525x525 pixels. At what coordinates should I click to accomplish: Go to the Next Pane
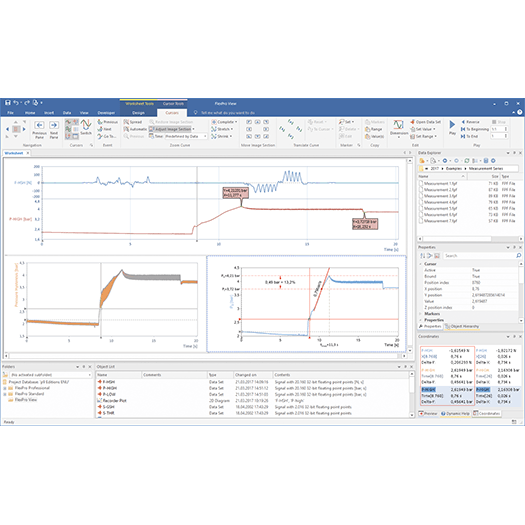point(54,130)
